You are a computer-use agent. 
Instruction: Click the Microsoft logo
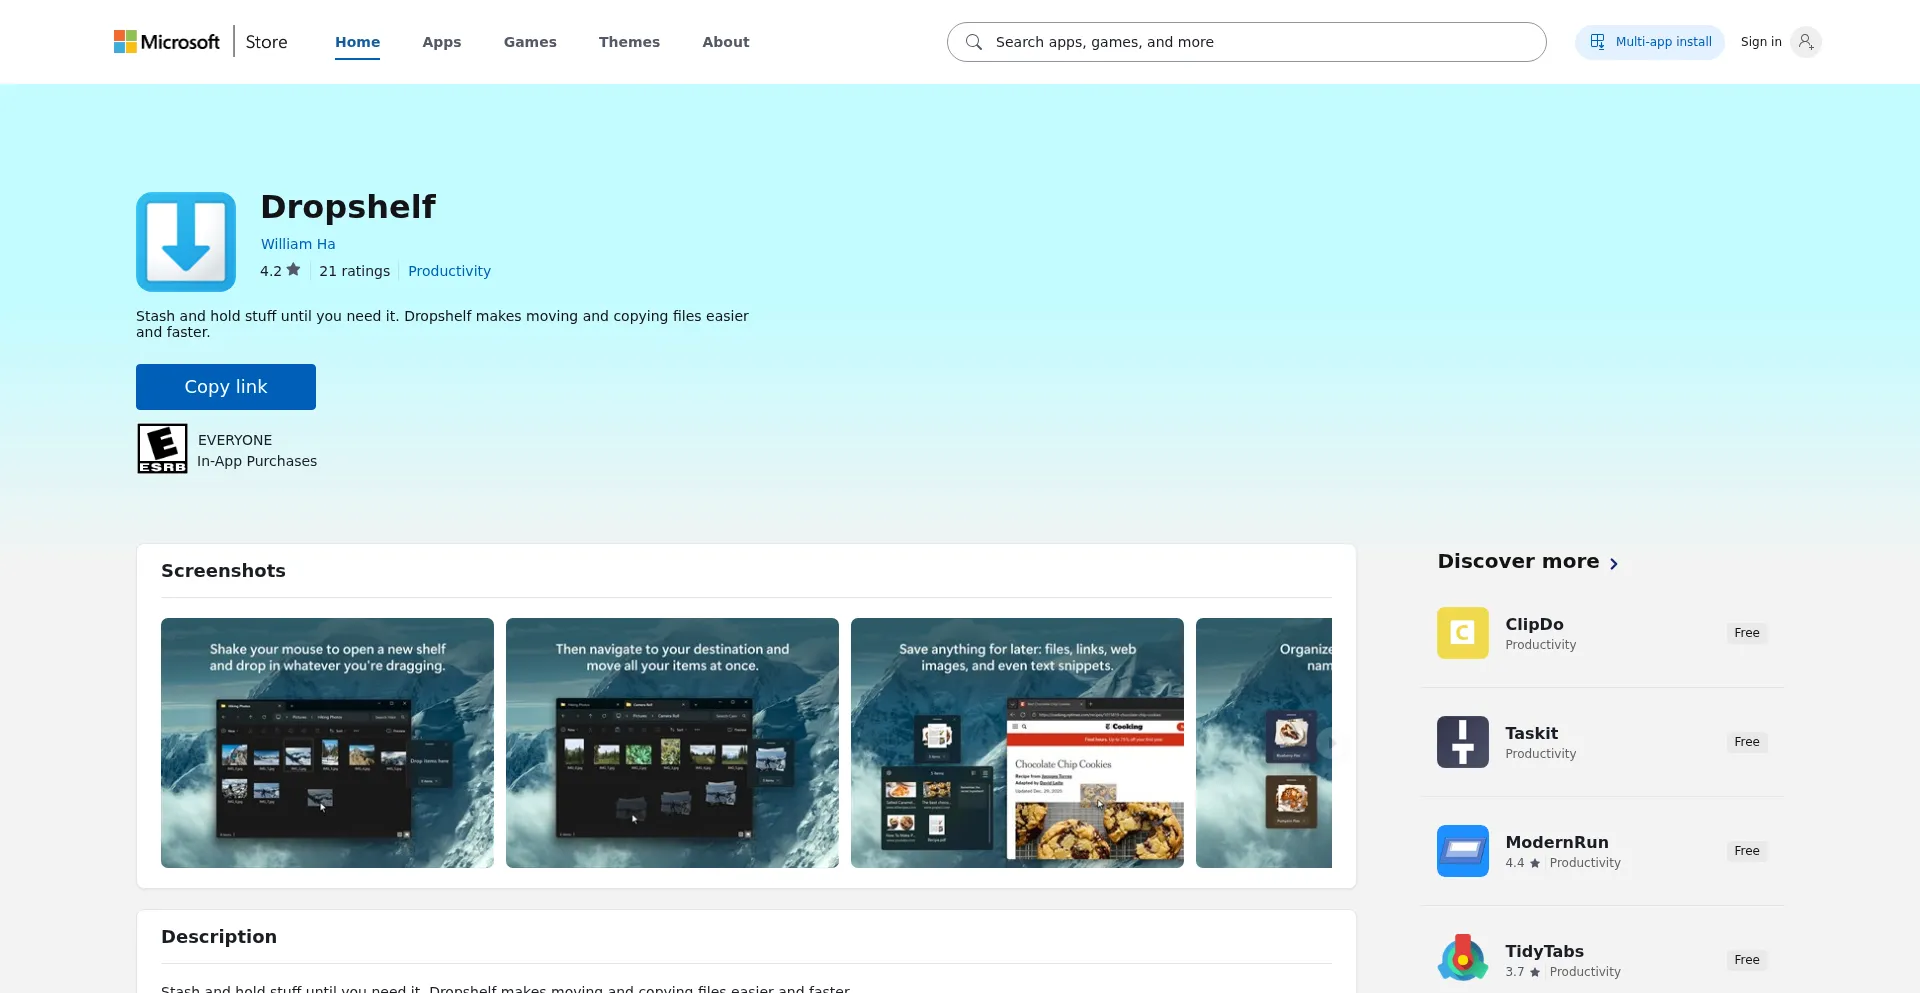tap(167, 42)
